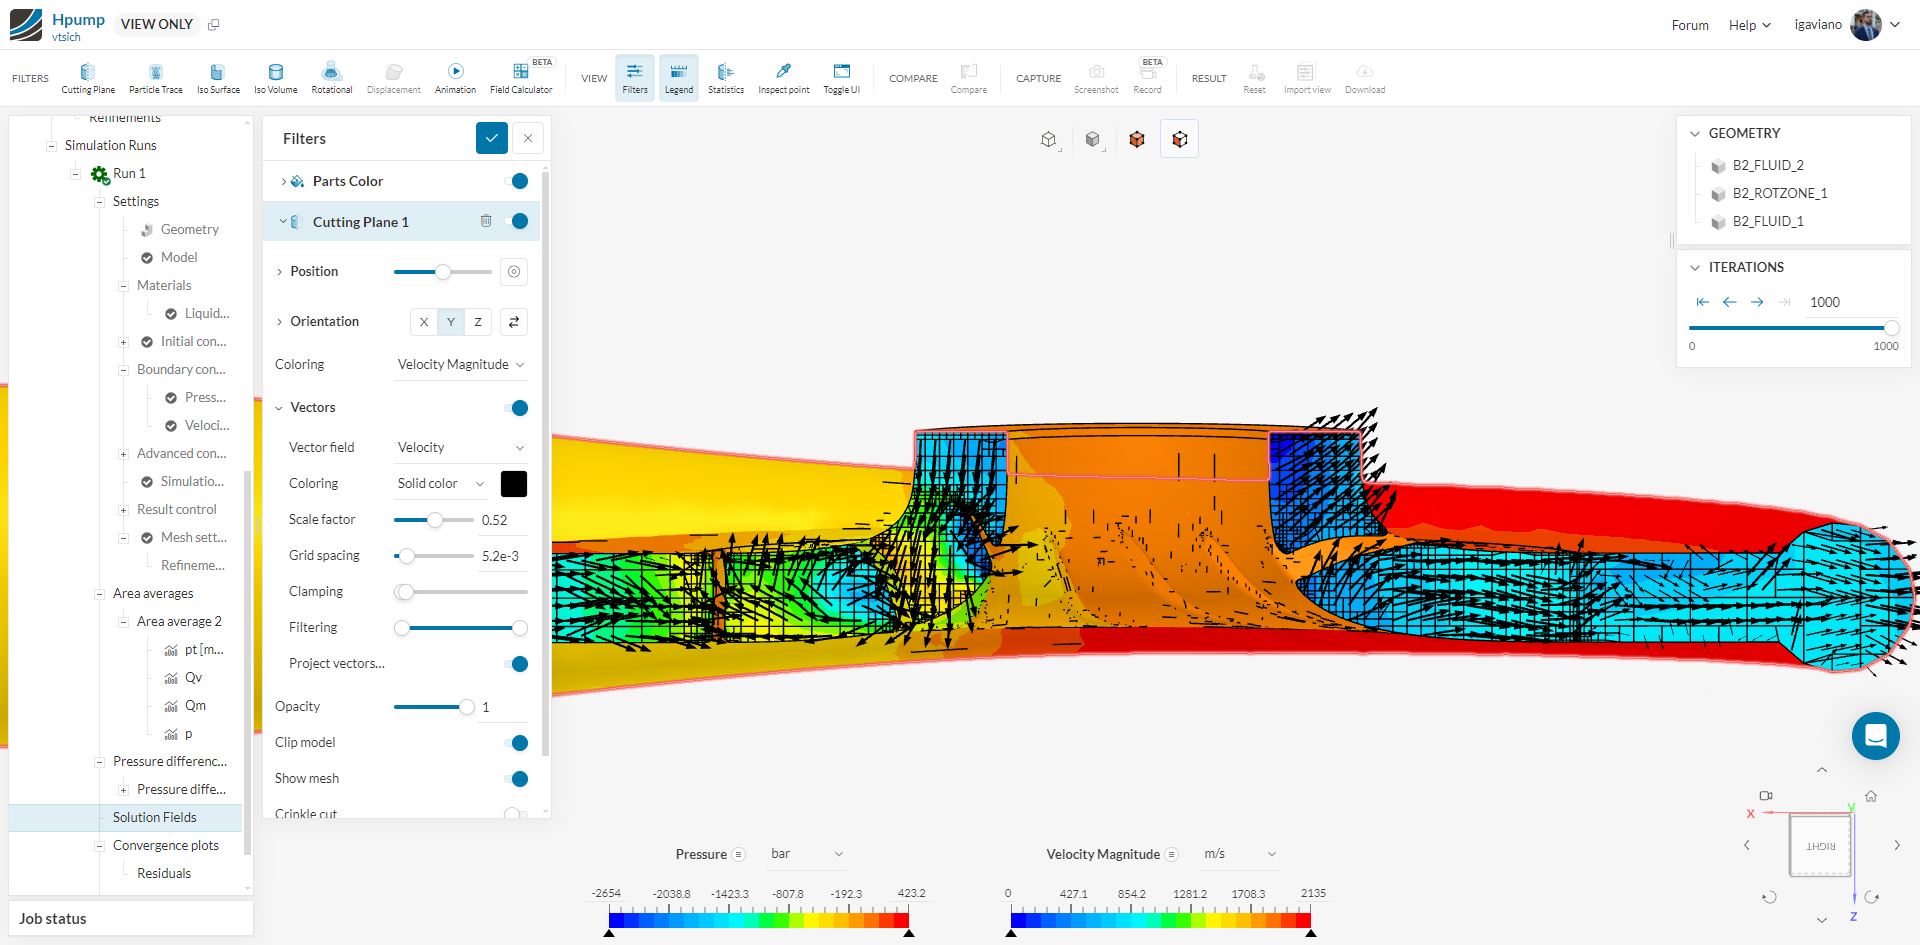
Task: Change the pressure unit from bar
Action: 806,853
